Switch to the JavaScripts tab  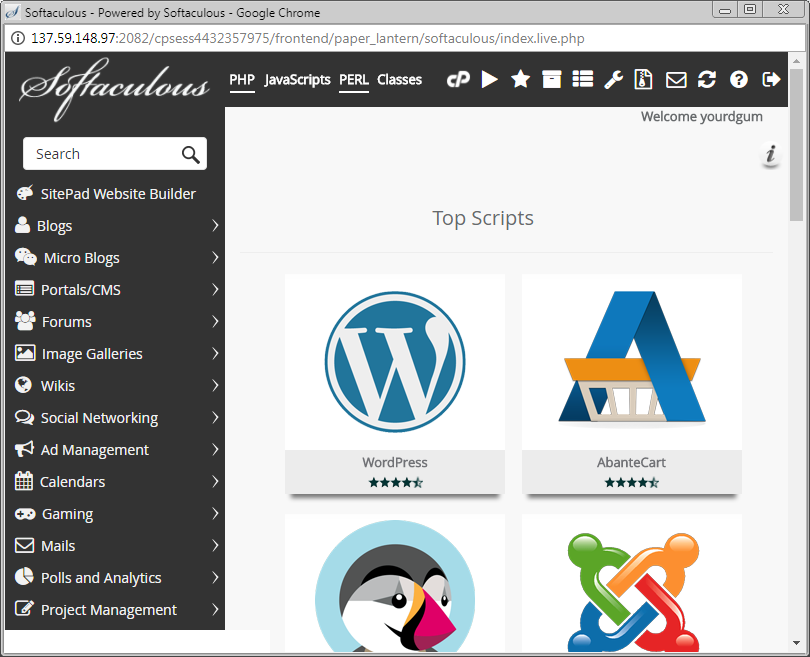297,80
